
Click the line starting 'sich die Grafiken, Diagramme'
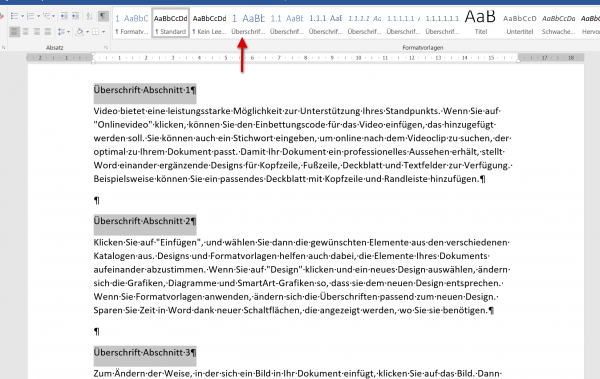click(x=298, y=283)
